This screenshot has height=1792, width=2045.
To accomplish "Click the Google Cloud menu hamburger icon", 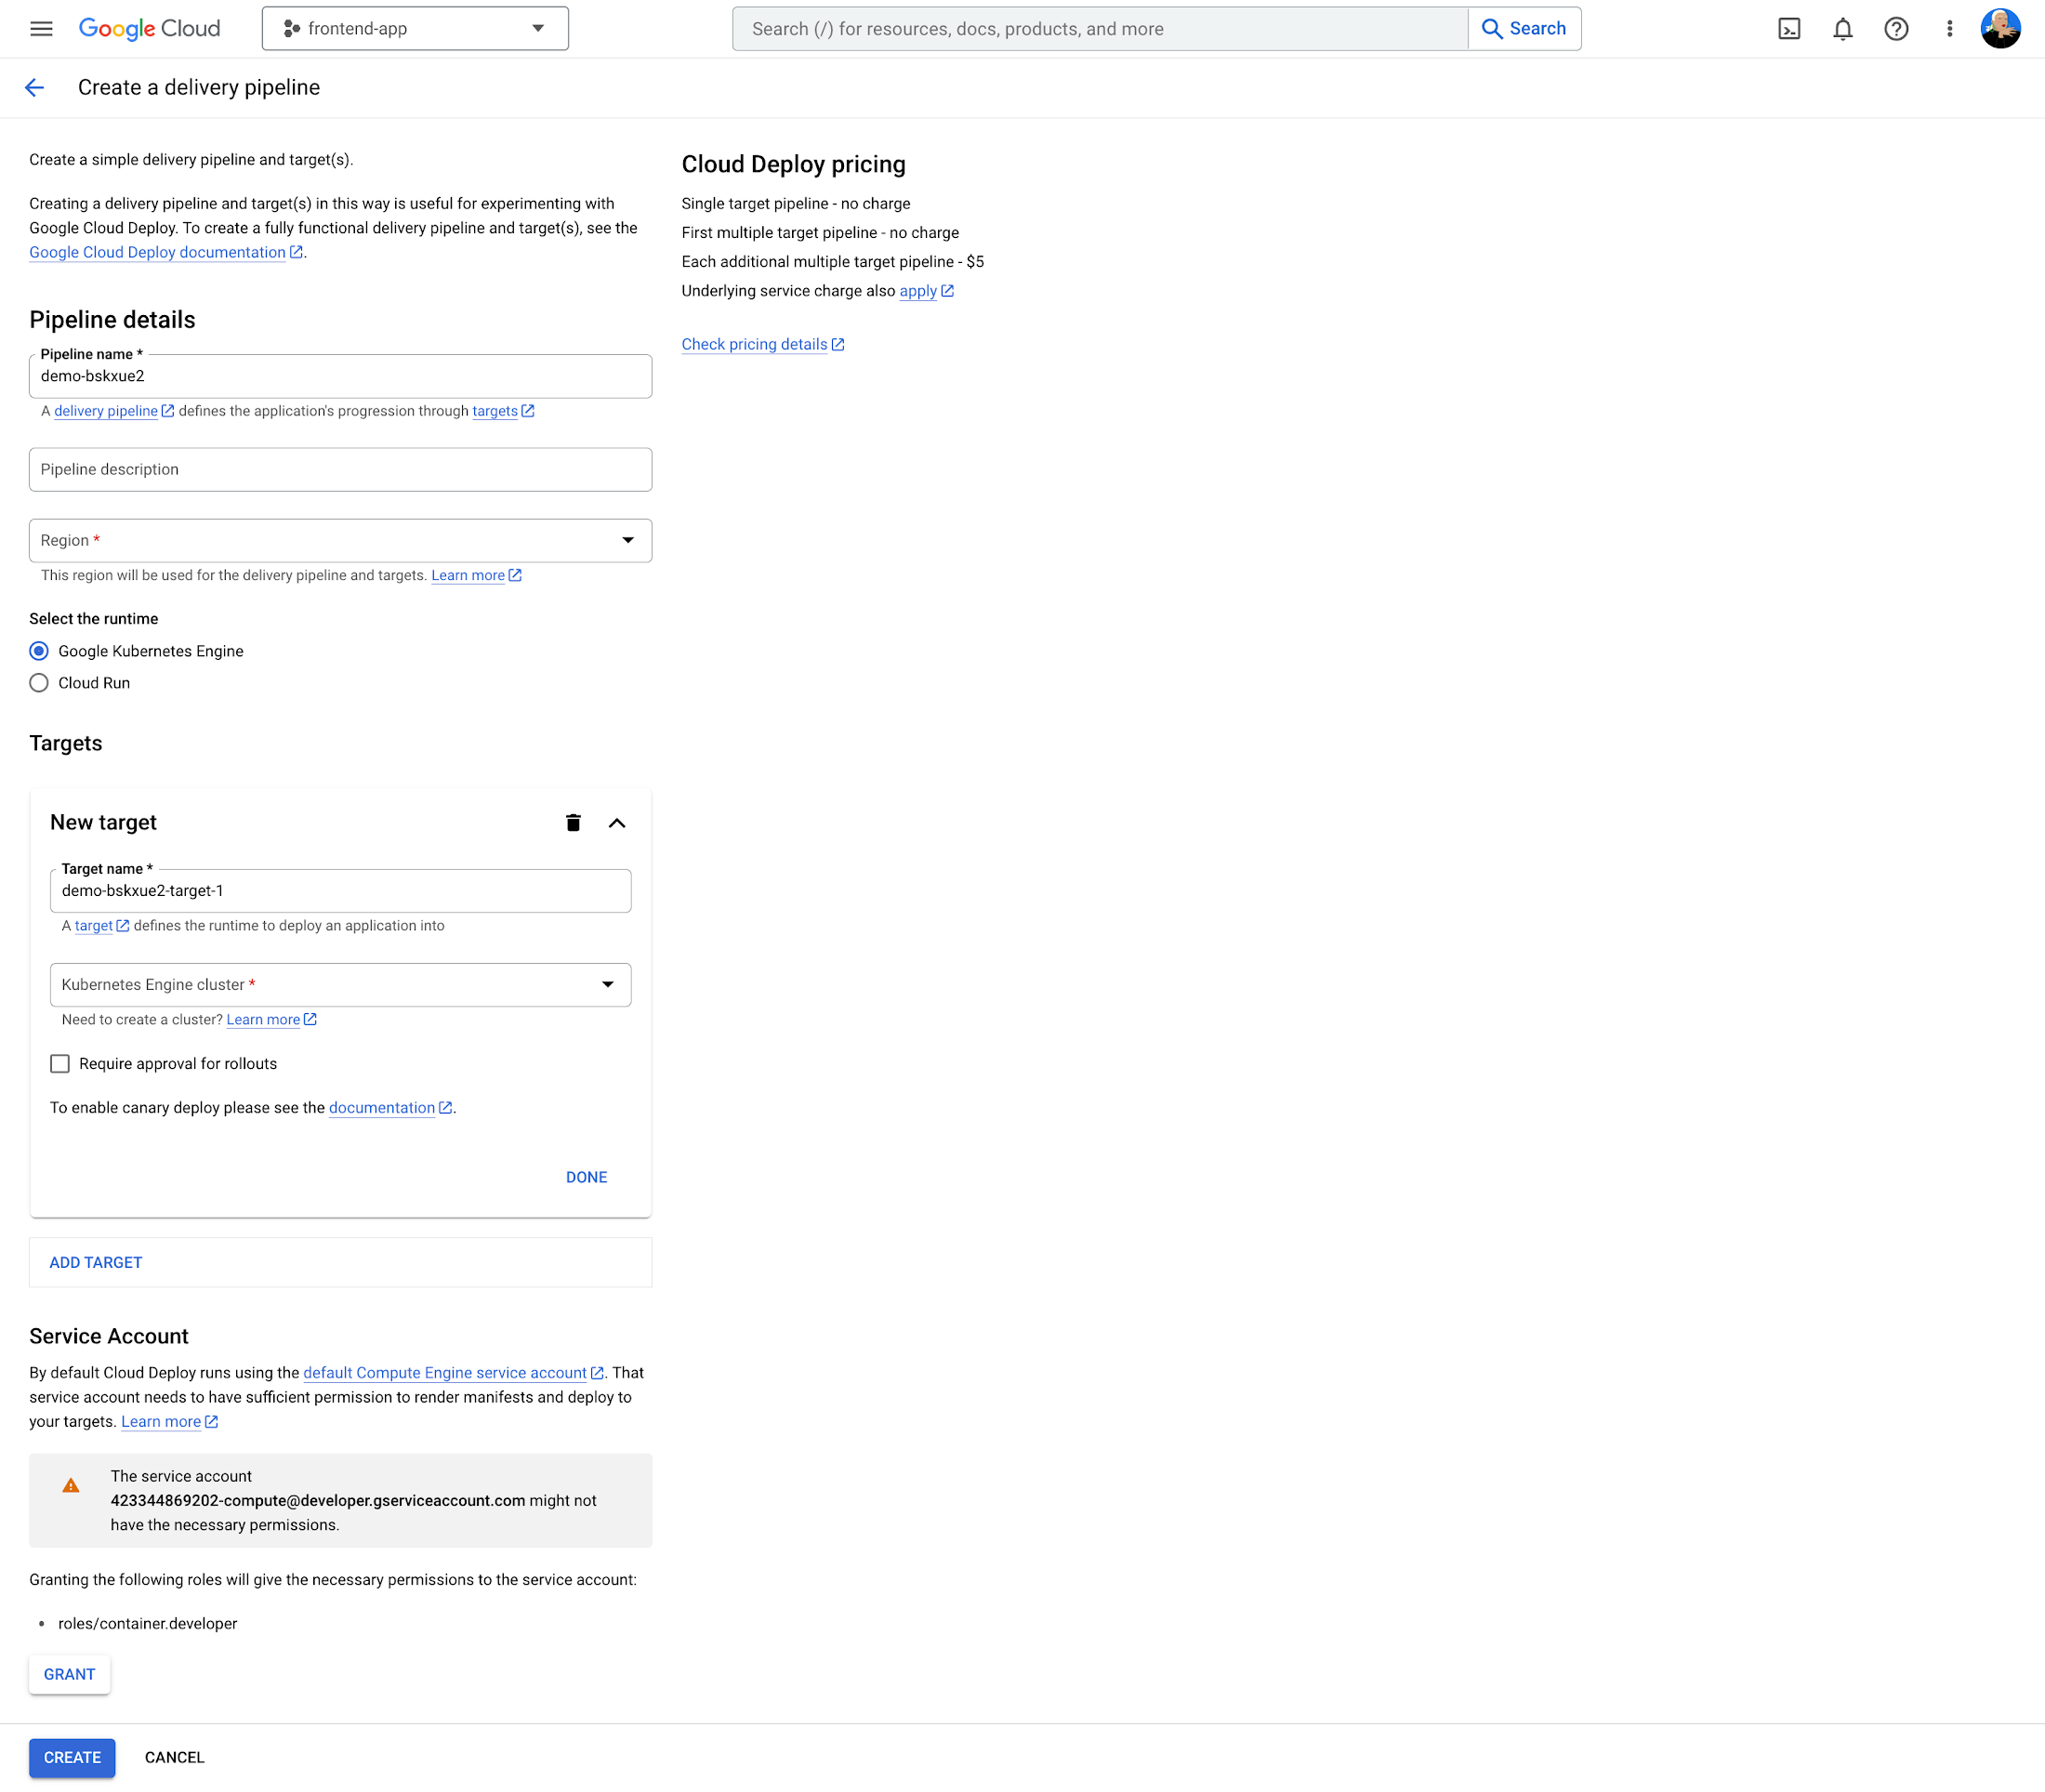I will [x=42, y=28].
